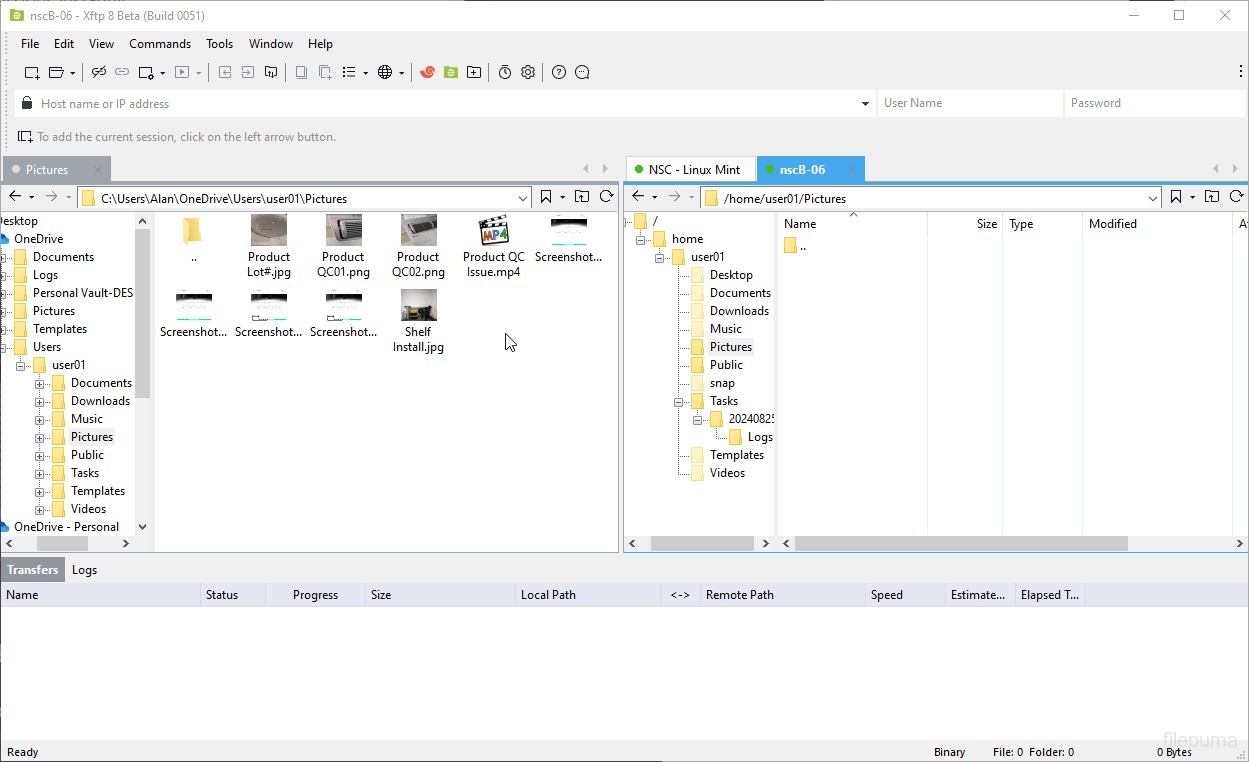Switch to the Logs tab
1249x762 pixels.
click(x=84, y=570)
